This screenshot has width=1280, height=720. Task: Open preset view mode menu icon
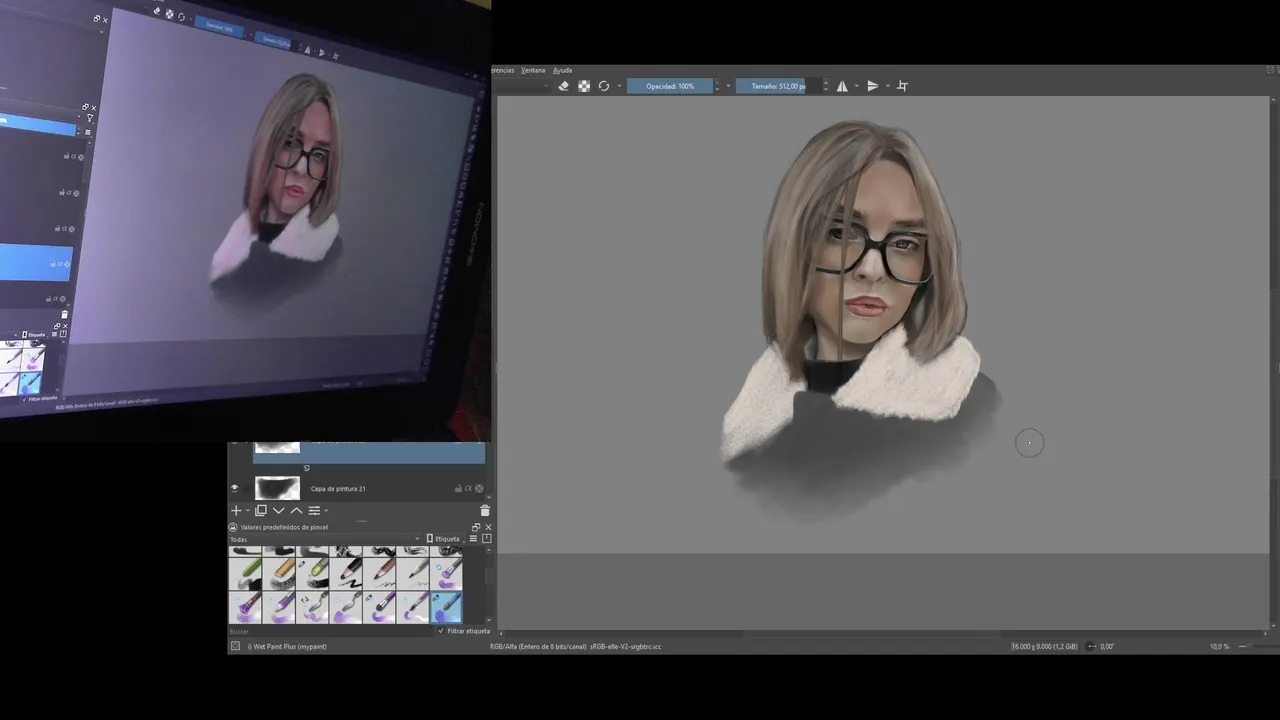click(x=474, y=539)
